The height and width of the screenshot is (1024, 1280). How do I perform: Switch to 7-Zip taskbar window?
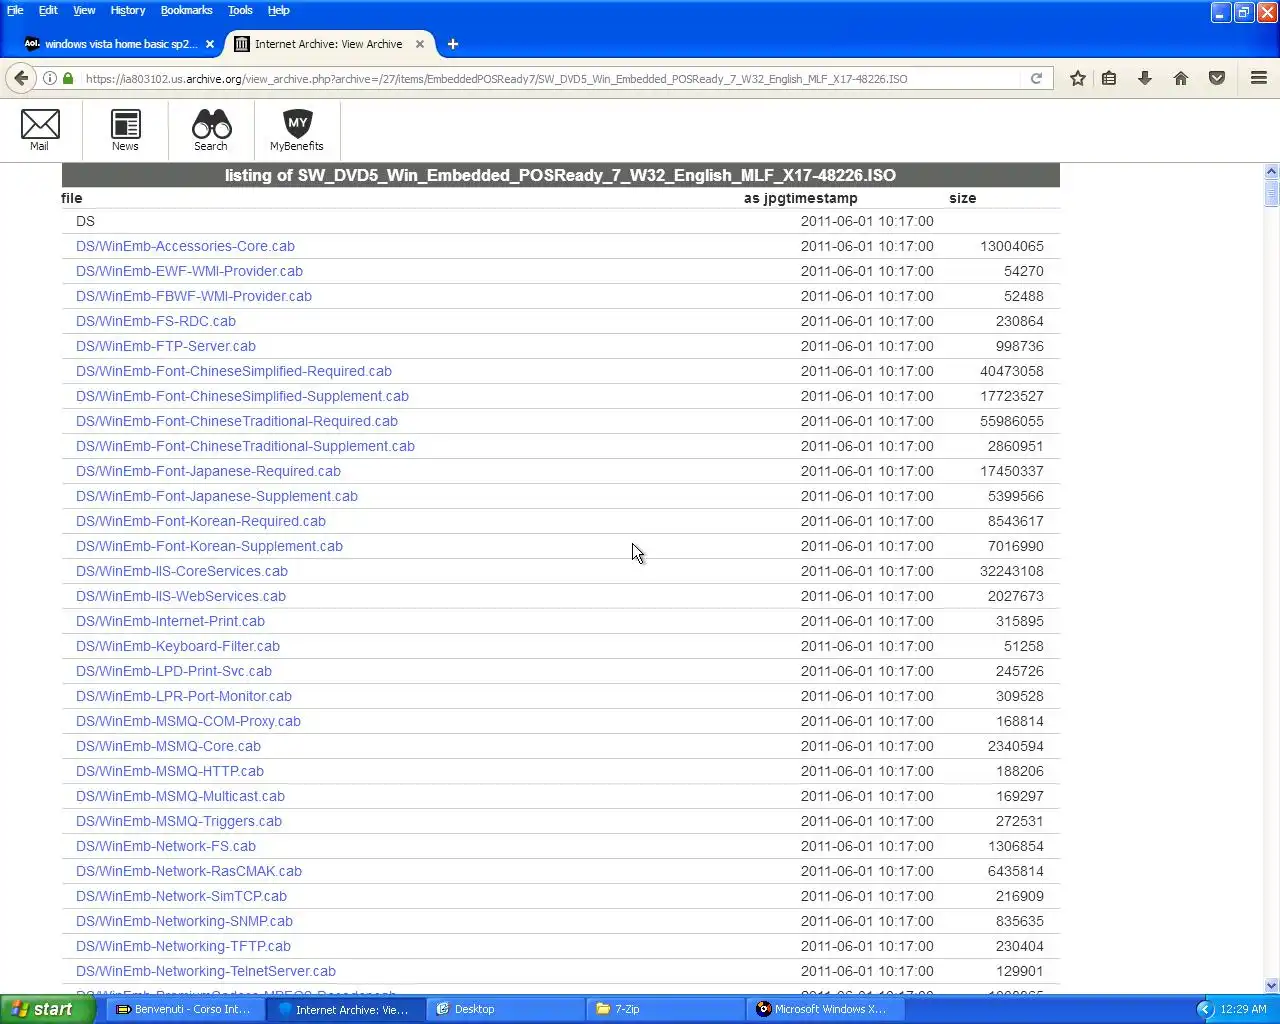[664, 1009]
